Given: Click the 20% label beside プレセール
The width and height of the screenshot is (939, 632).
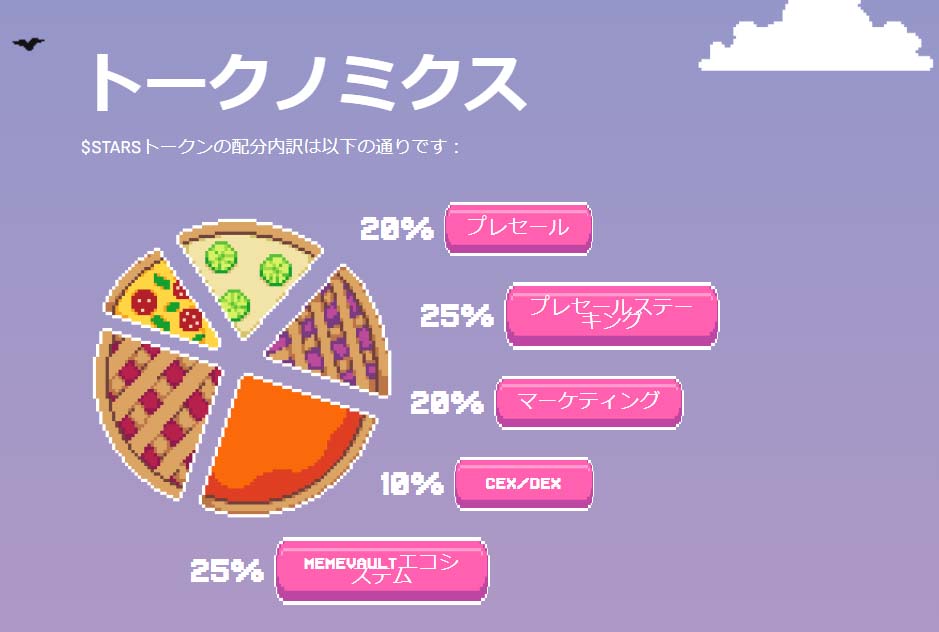Looking at the screenshot, I should (397, 229).
